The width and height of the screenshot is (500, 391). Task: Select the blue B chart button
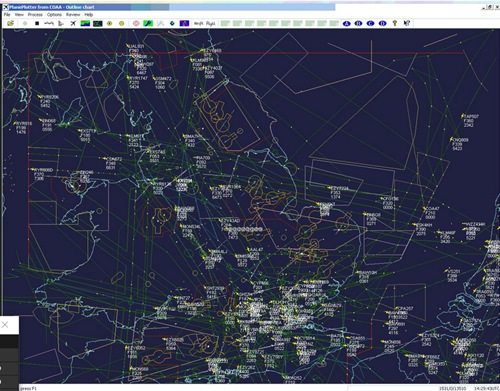359,23
